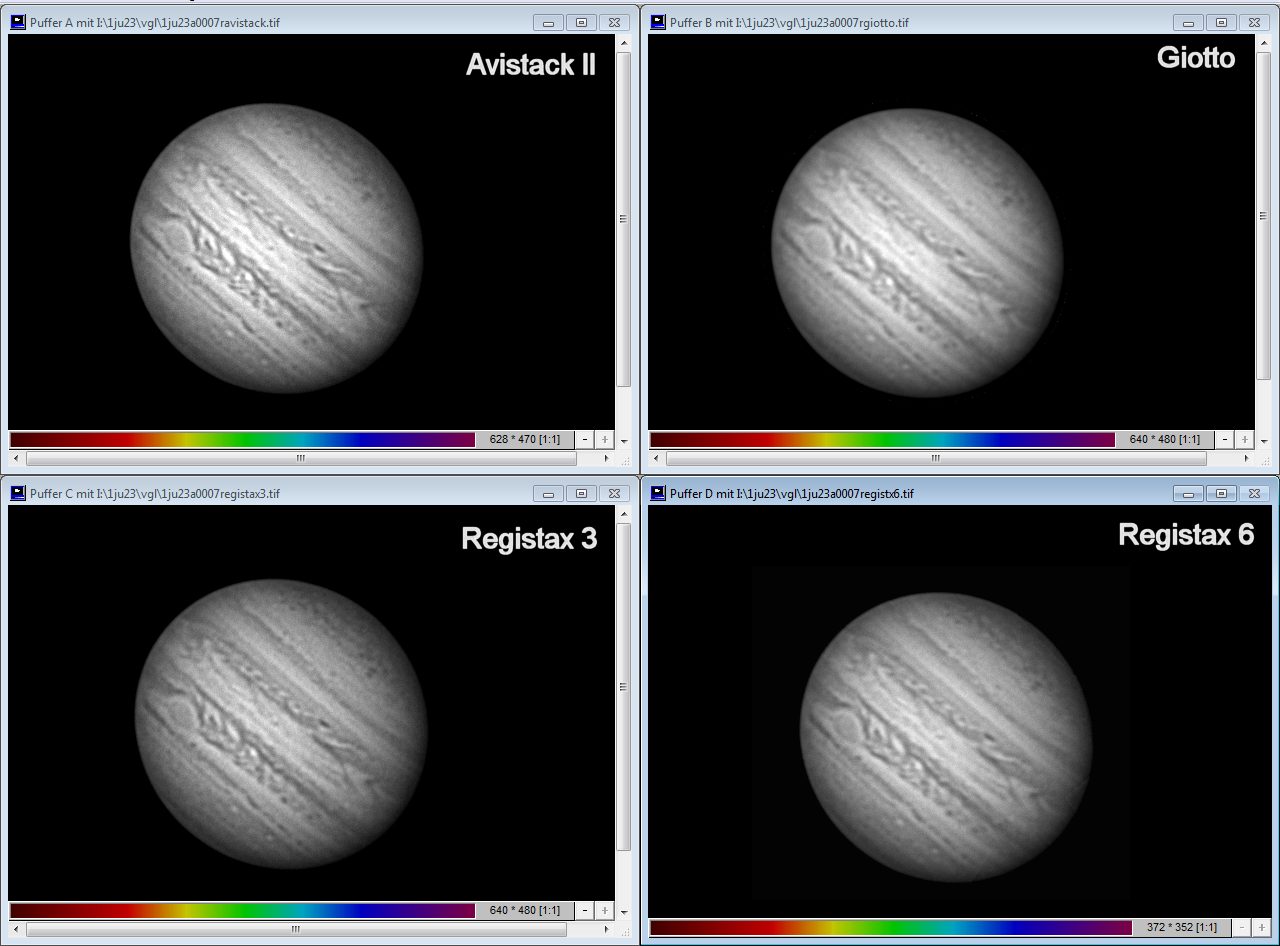1280x946 pixels.
Task: Click the '640 * 480 [1:1]' readout in Puffer C
Action: click(525, 911)
